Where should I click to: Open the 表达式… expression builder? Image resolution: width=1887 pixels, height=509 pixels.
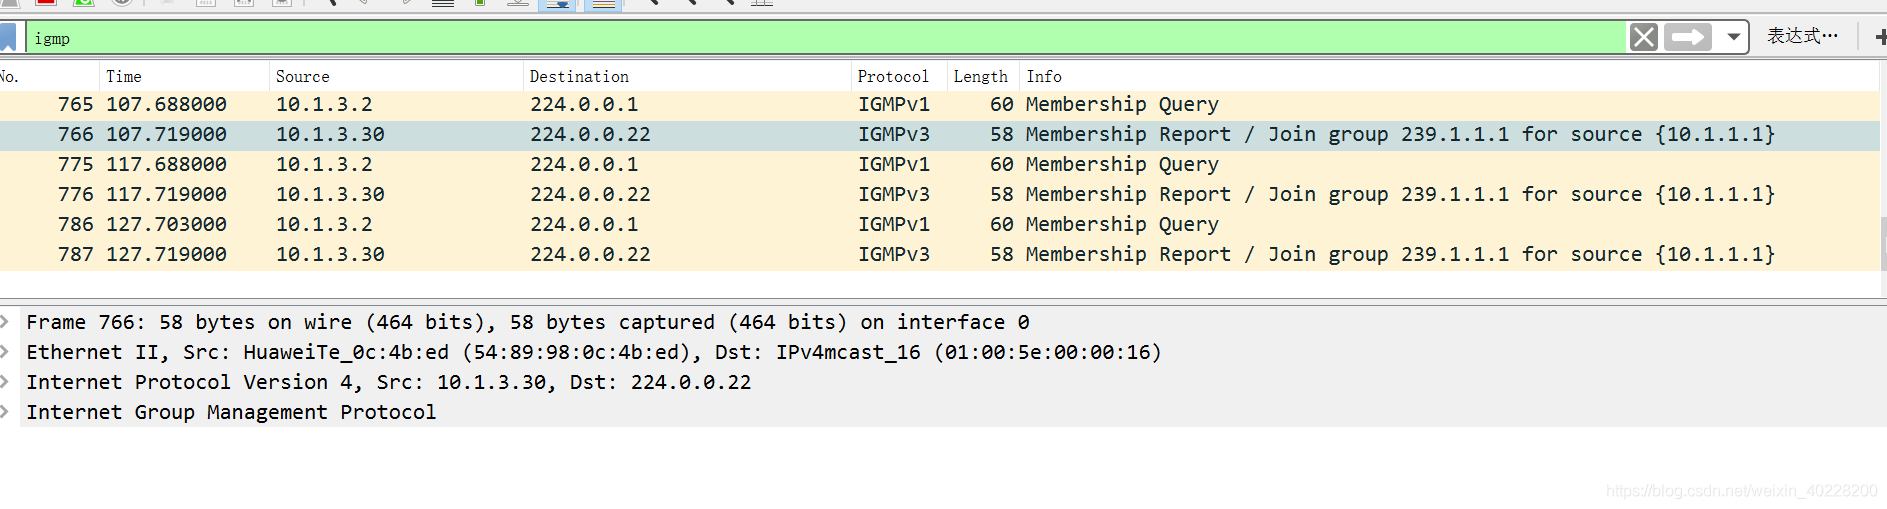pyautogui.click(x=1802, y=36)
